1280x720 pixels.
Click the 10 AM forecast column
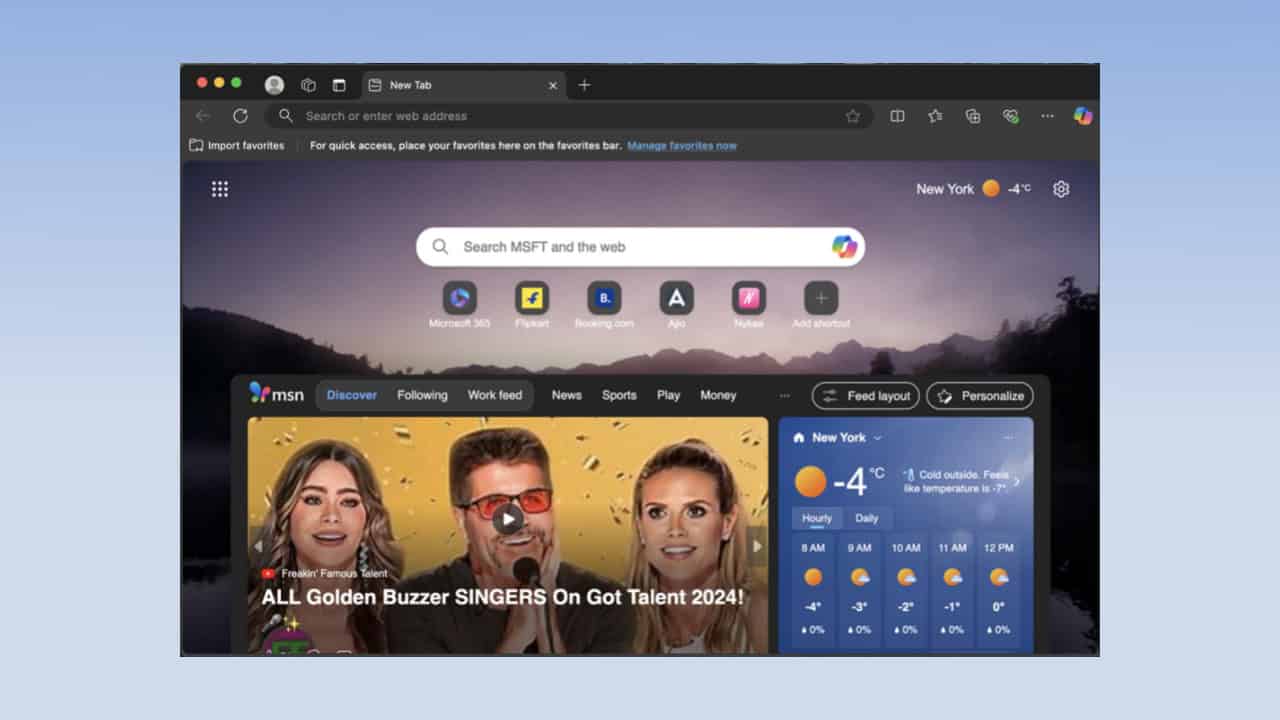point(906,589)
